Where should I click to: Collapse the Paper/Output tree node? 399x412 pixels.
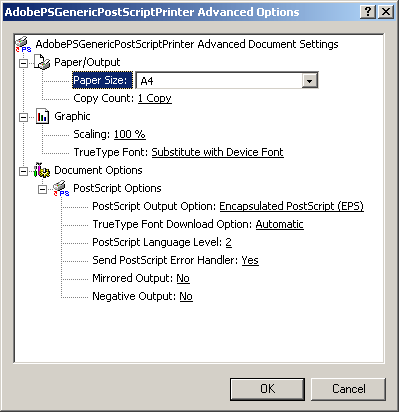(x=23, y=63)
